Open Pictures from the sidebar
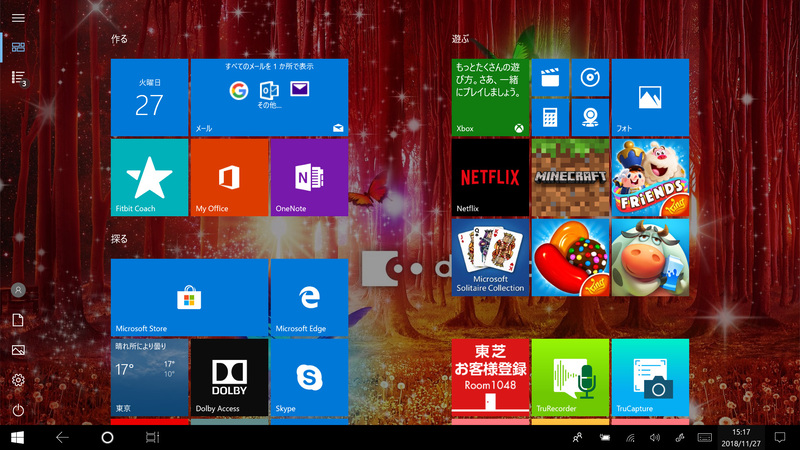The width and height of the screenshot is (800, 450). (x=18, y=350)
